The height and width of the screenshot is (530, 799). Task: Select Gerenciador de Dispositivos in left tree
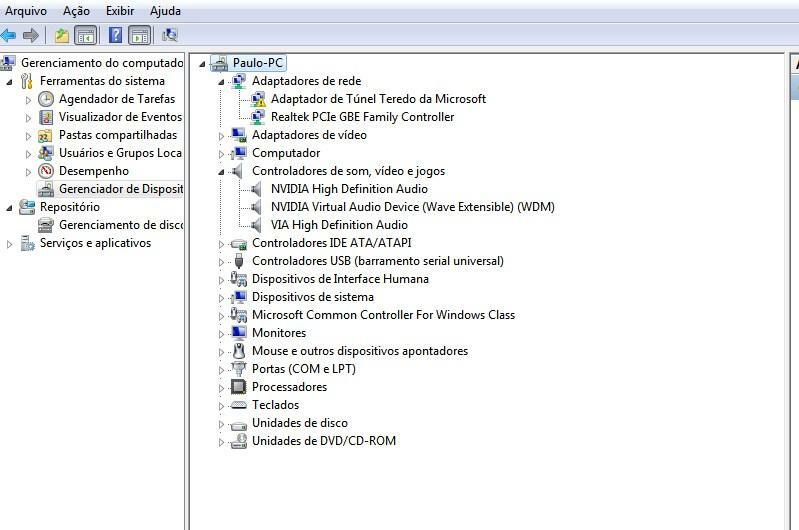121,189
